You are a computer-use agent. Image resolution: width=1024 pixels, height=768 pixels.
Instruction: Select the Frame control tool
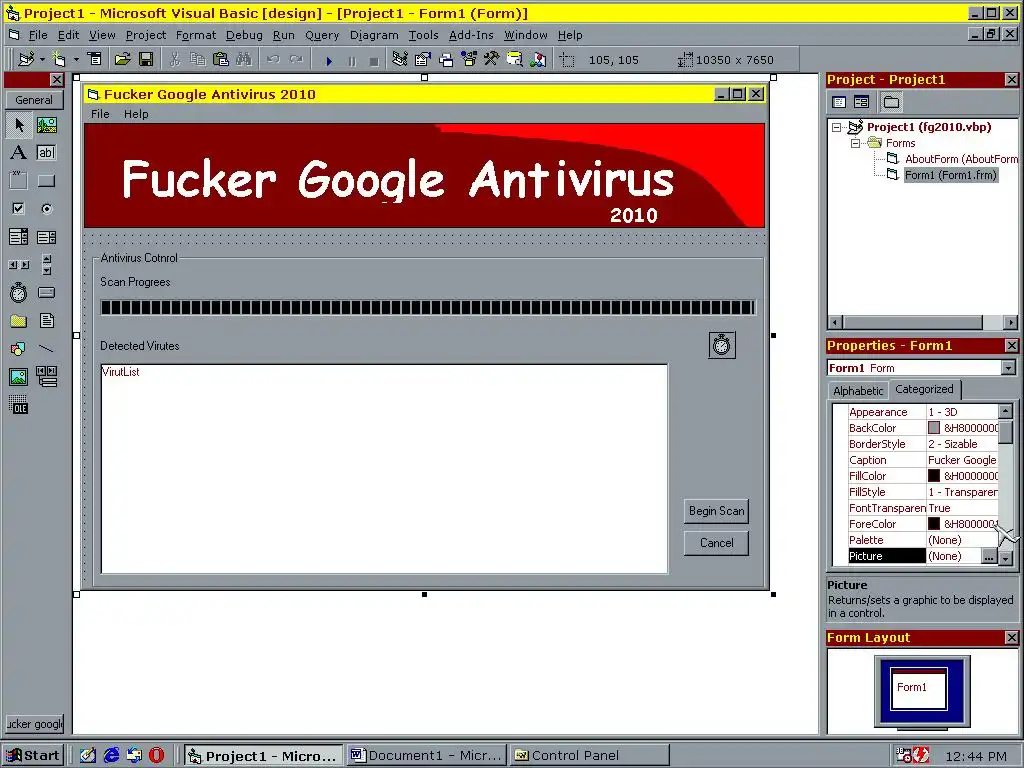[x=19, y=181]
